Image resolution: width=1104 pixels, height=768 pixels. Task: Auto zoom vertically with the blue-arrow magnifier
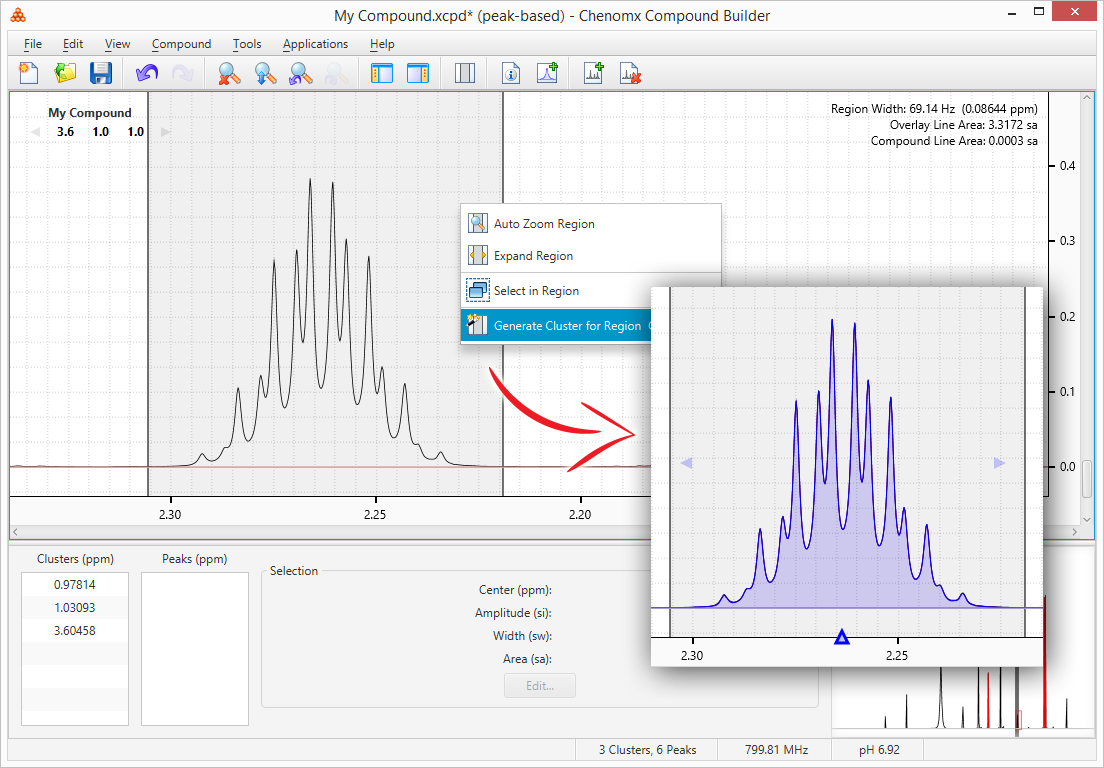[x=265, y=73]
